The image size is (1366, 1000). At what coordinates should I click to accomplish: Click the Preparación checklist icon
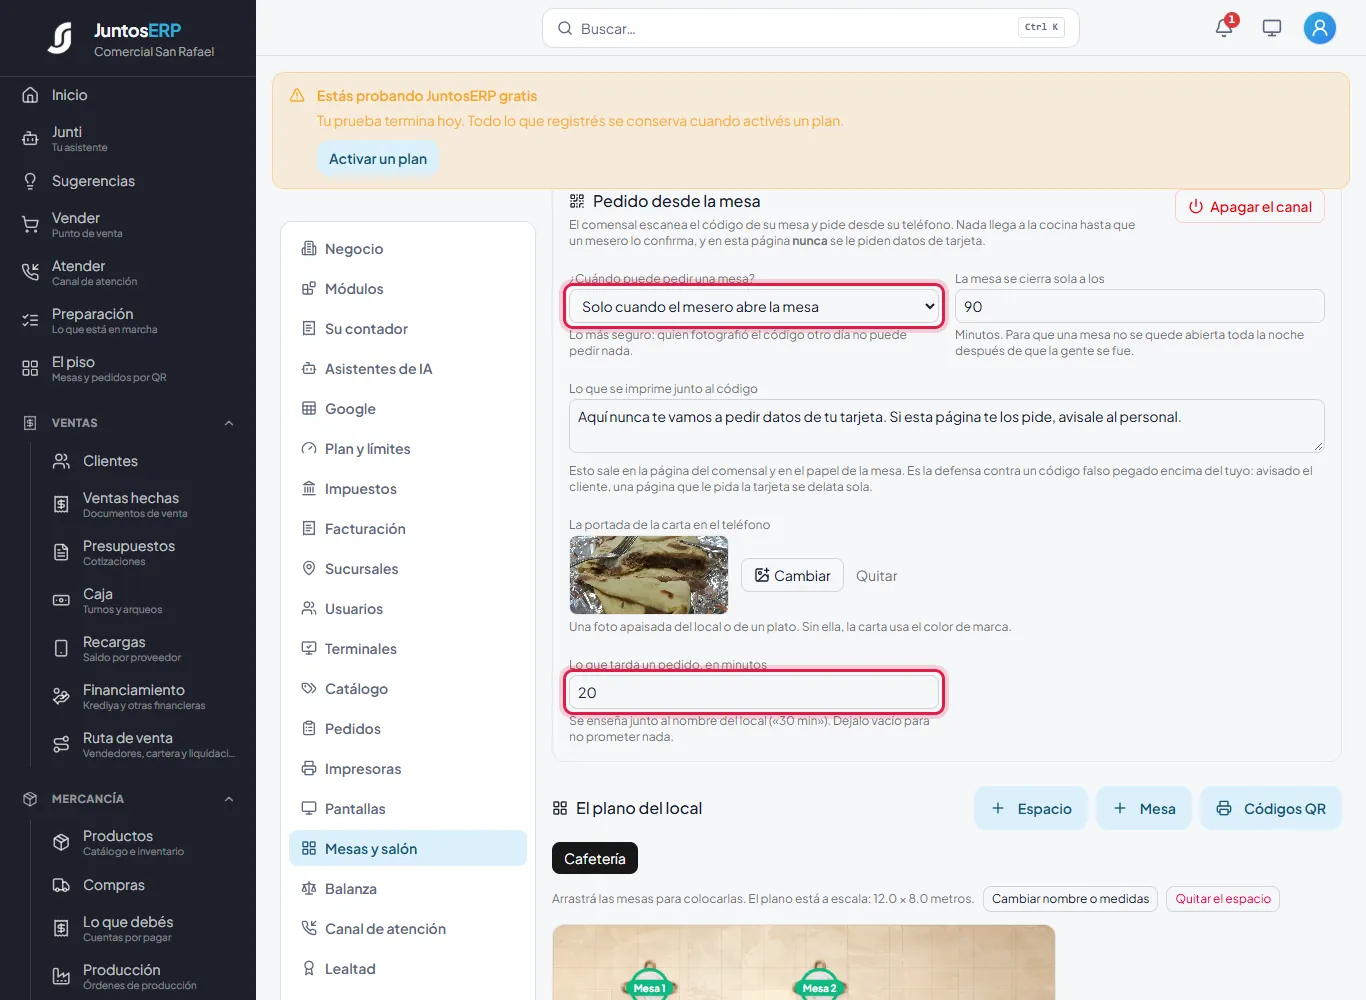[30, 321]
